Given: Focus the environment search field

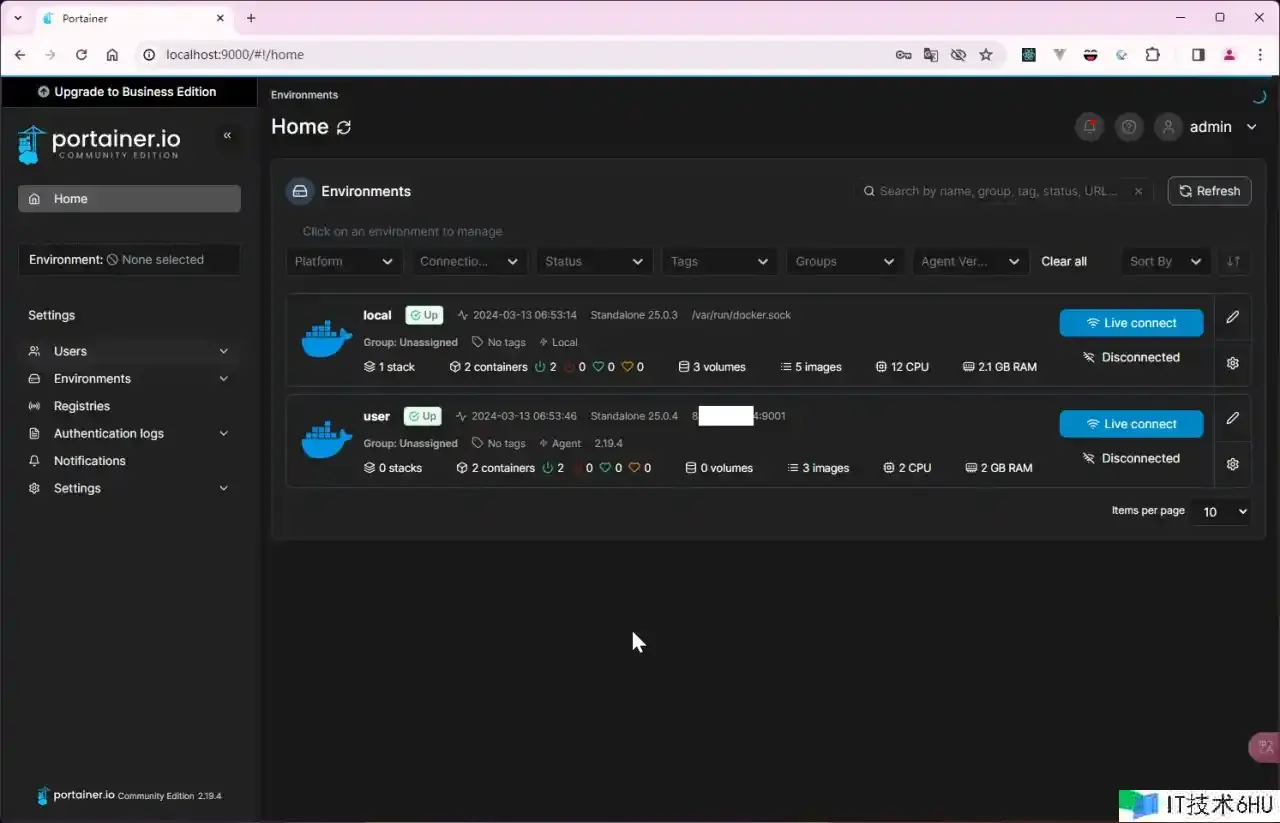Looking at the screenshot, I should pos(1003,191).
